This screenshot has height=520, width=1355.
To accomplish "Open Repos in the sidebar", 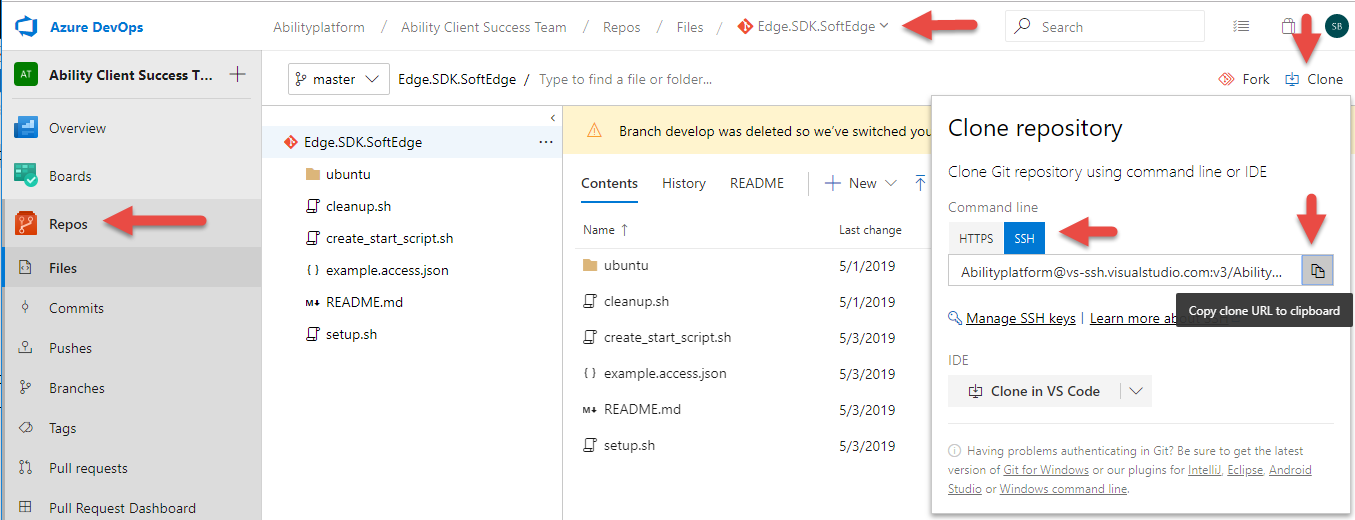I will tap(68, 224).
